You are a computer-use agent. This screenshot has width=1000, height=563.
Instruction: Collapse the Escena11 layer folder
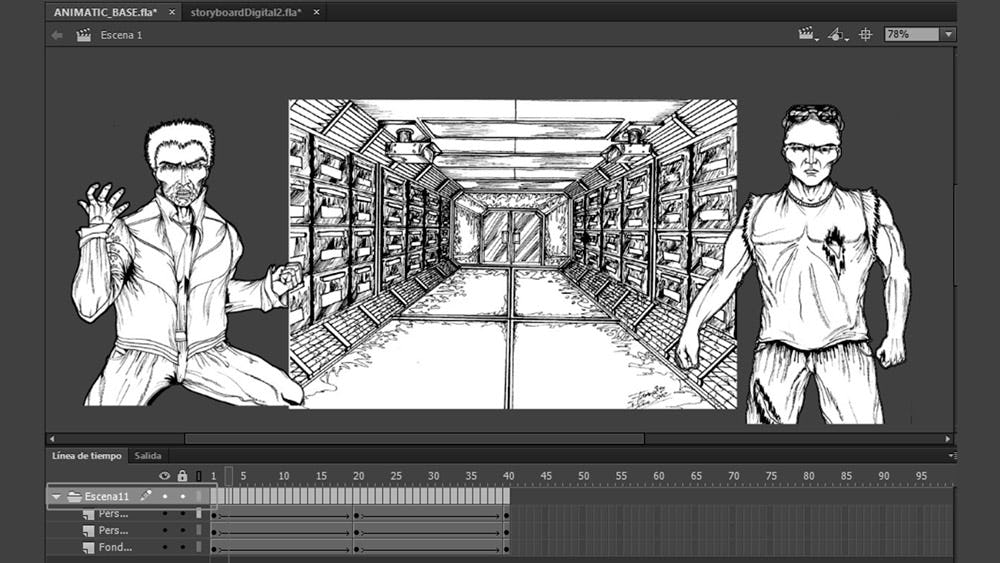(x=57, y=496)
